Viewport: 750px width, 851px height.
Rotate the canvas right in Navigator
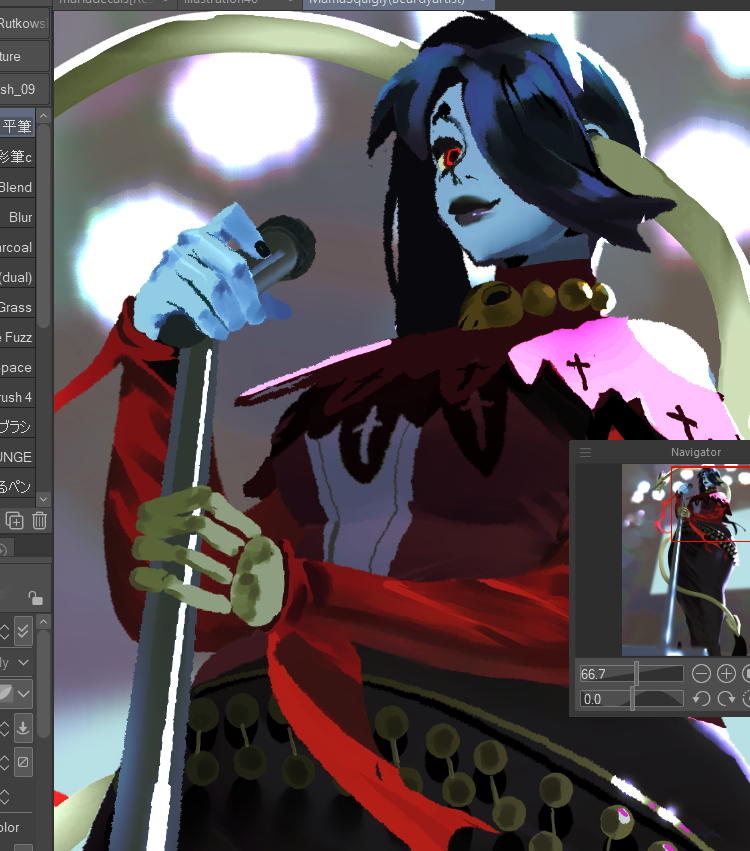(x=726, y=698)
